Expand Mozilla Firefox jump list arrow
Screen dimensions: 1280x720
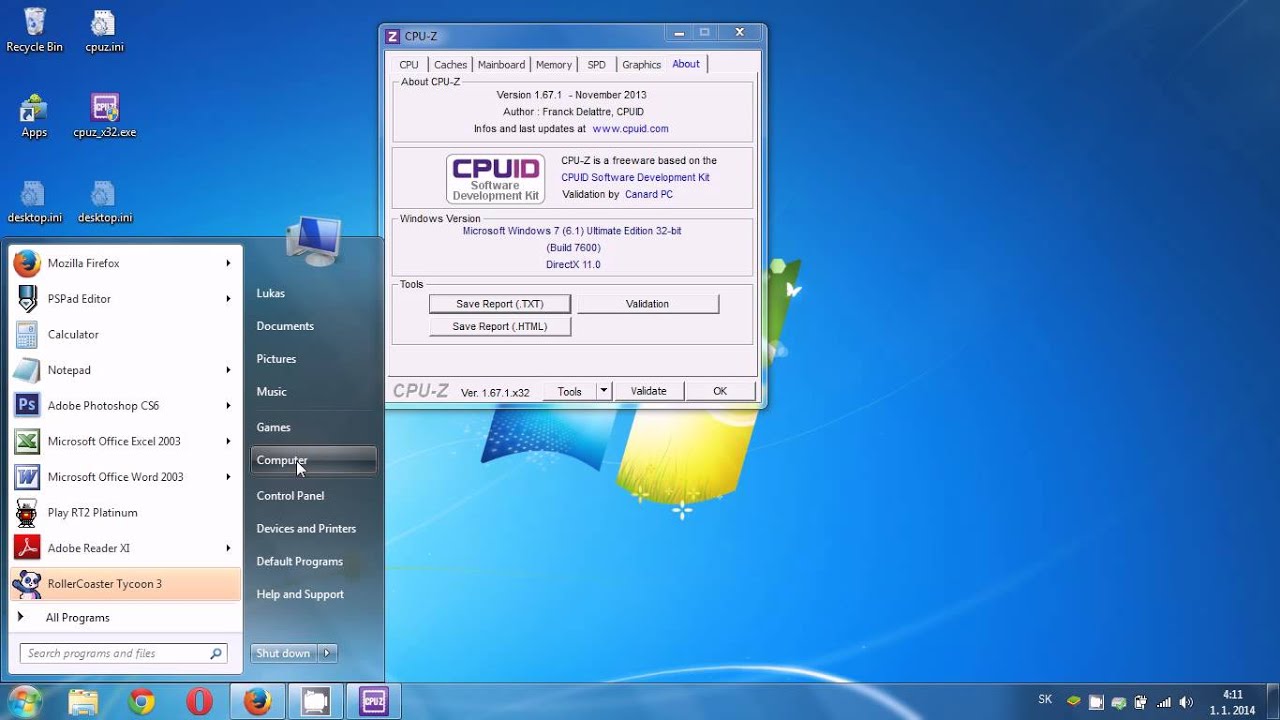pos(228,263)
